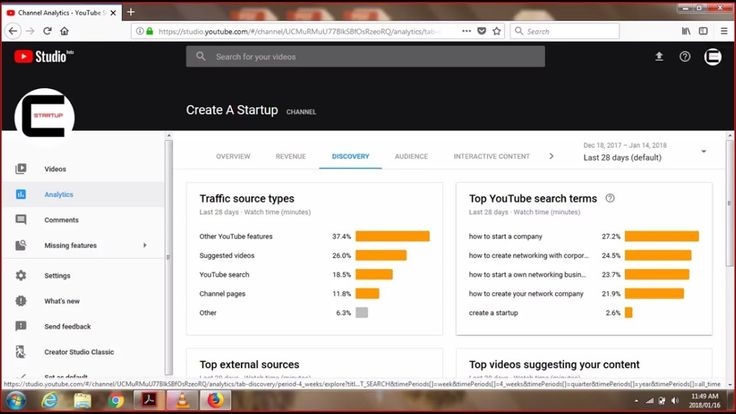Open the Firefox hamburger menu
The width and height of the screenshot is (736, 414).
coord(724,31)
